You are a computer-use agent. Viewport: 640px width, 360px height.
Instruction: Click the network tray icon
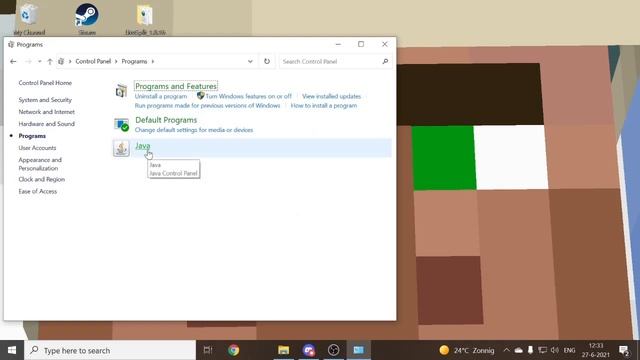coord(542,350)
